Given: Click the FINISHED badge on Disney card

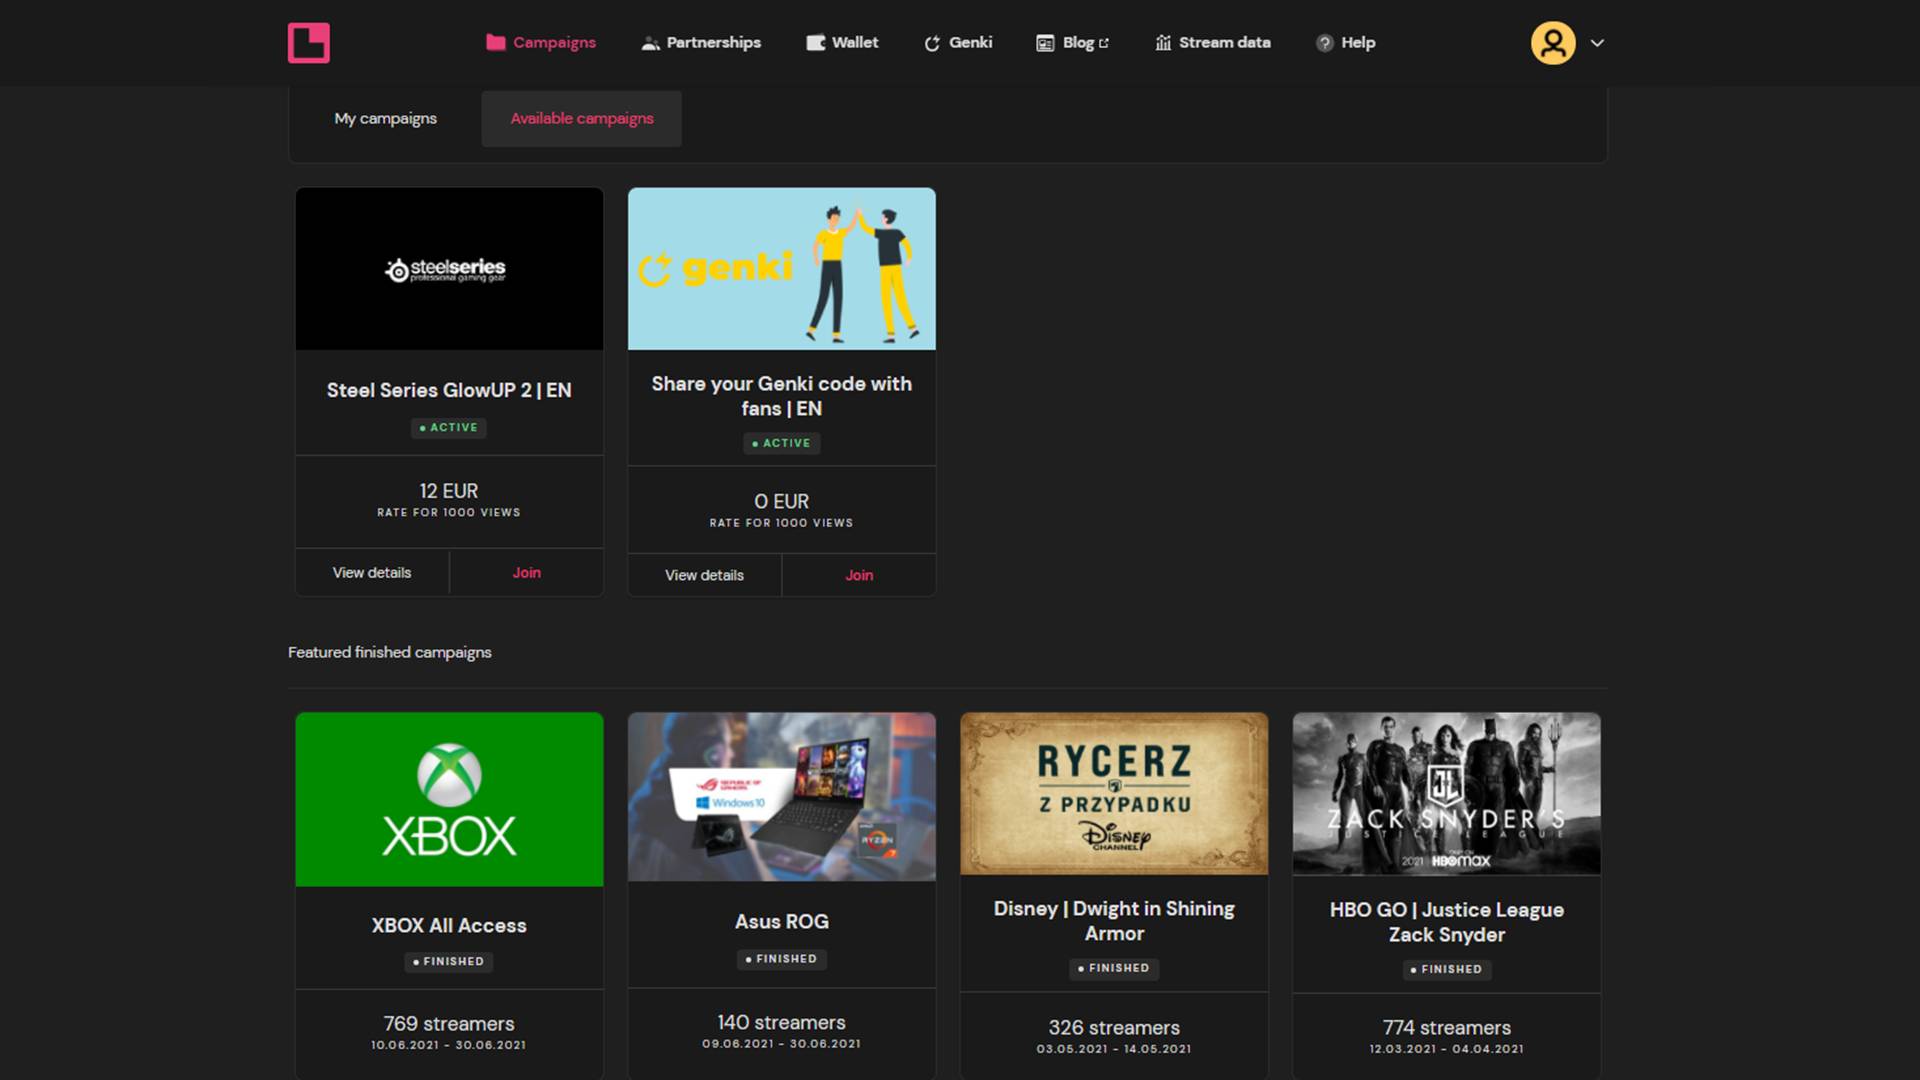Looking at the screenshot, I should point(1114,968).
